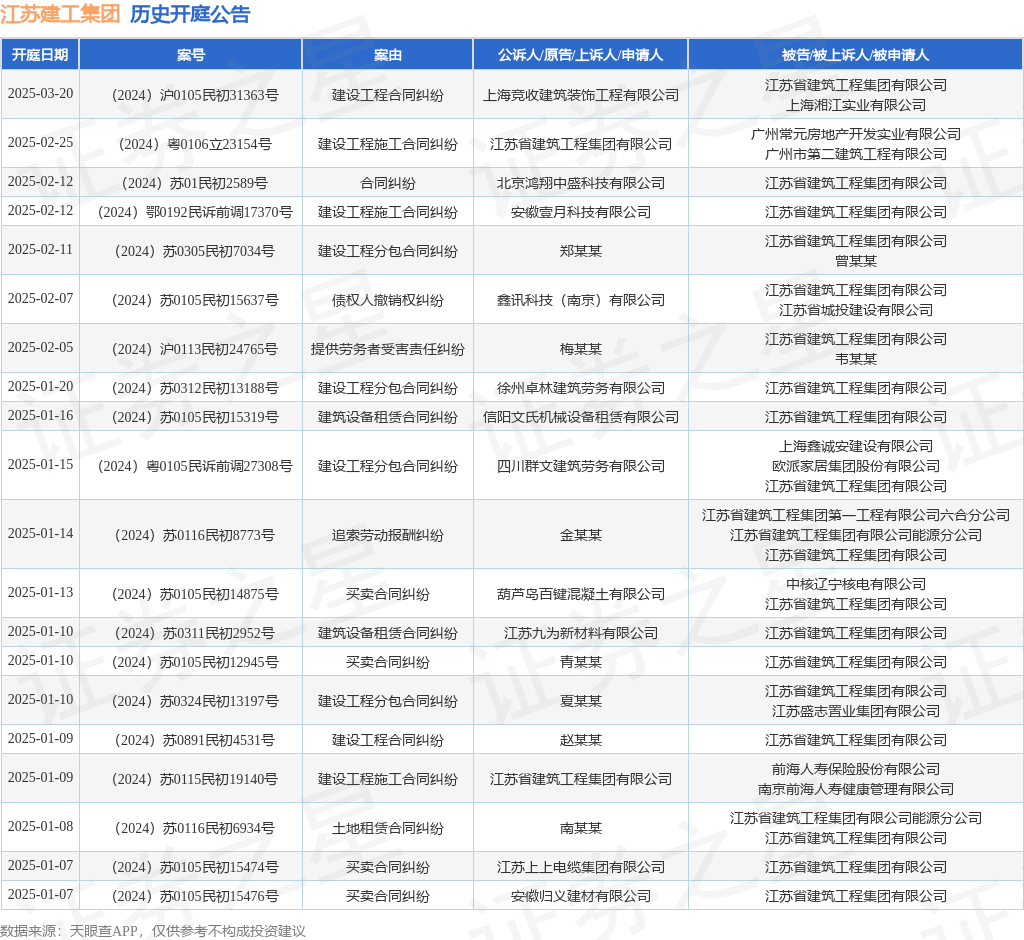This screenshot has width=1024, height=940.
Task: Select plaintiff 赵某某
Action: 581,741
